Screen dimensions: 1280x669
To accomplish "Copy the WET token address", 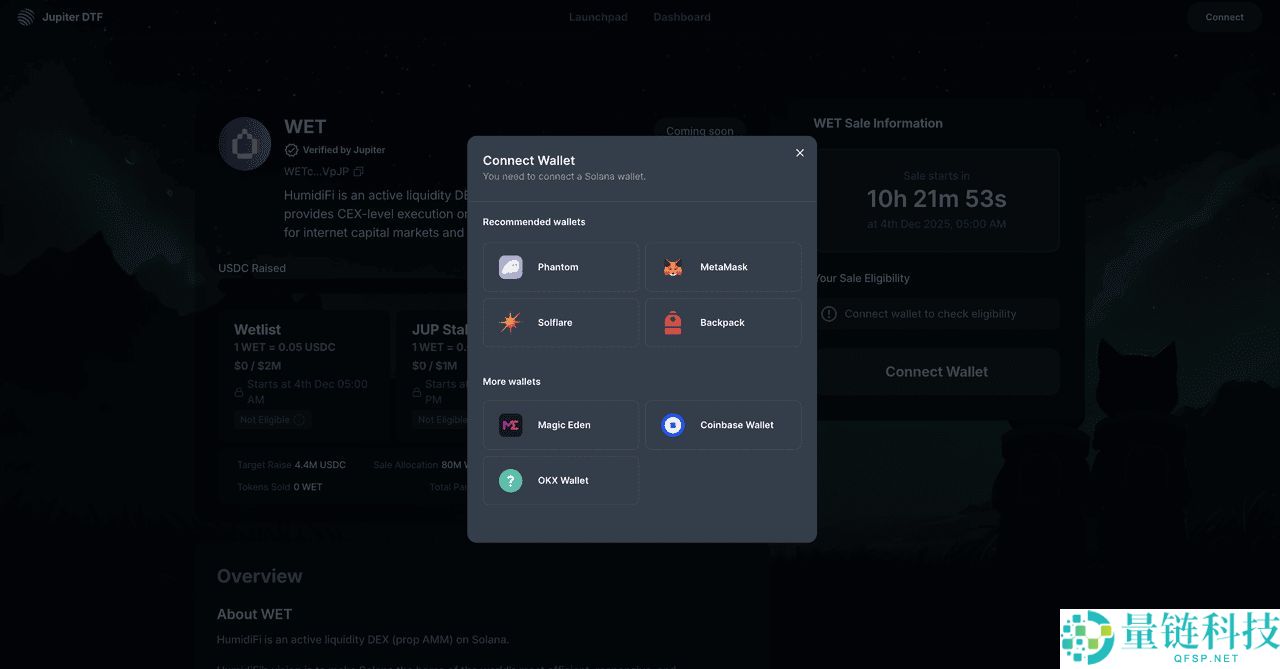I will [358, 172].
